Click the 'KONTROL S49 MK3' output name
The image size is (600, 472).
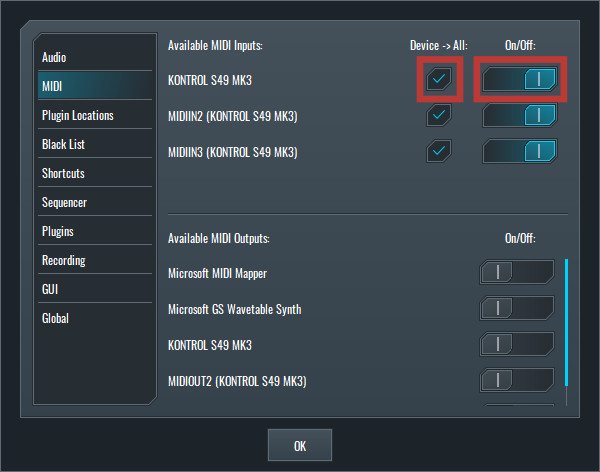tap(210, 345)
